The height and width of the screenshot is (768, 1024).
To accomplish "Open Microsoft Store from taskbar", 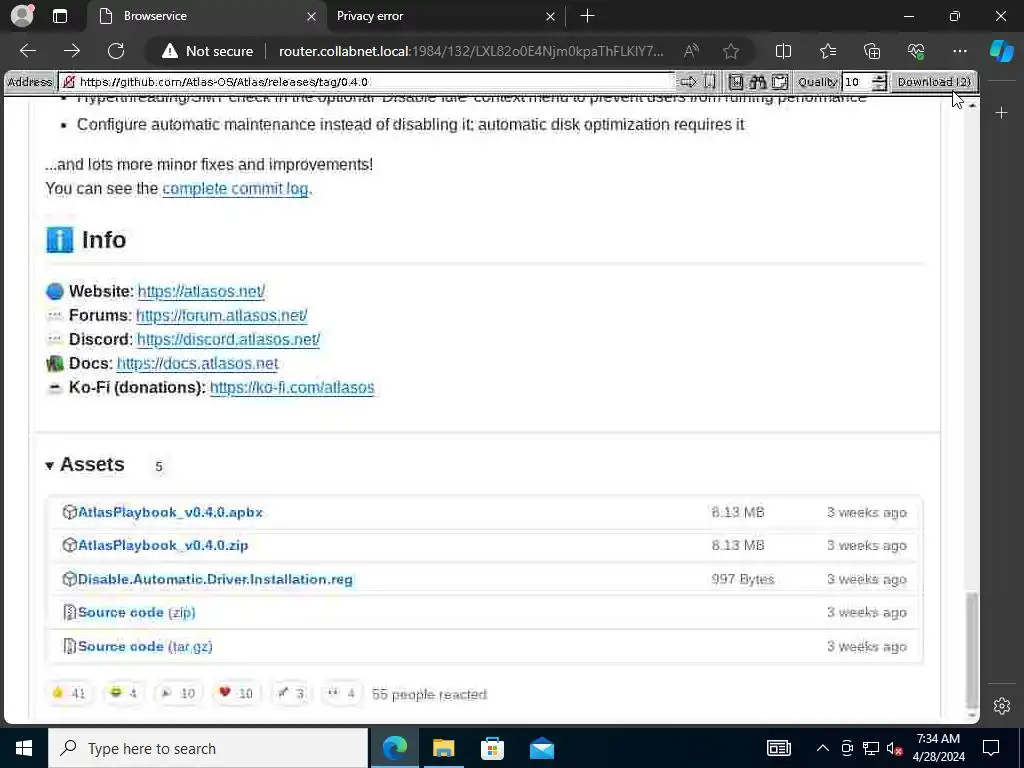I will click(492, 748).
